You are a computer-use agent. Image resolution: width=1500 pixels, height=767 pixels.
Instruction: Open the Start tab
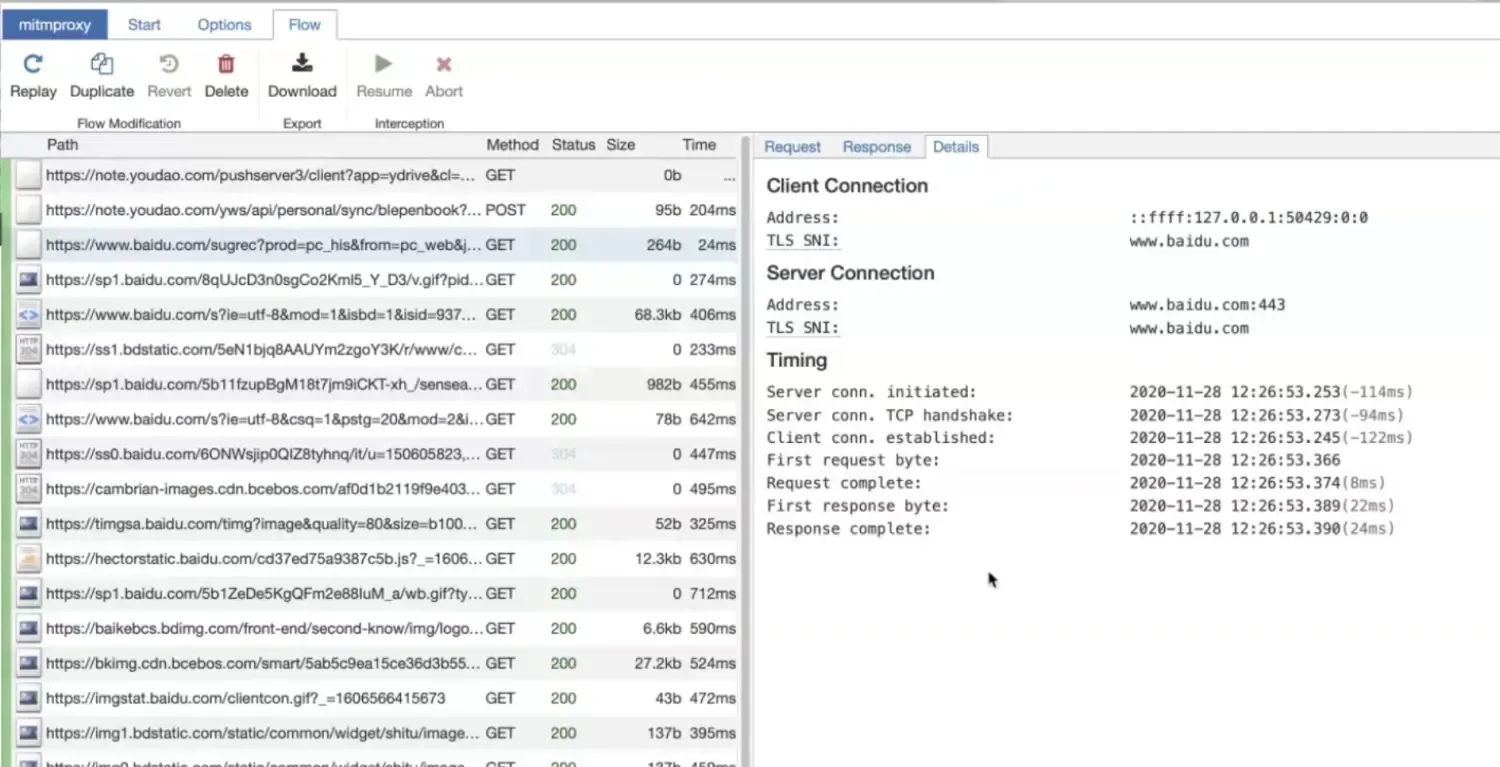click(144, 25)
